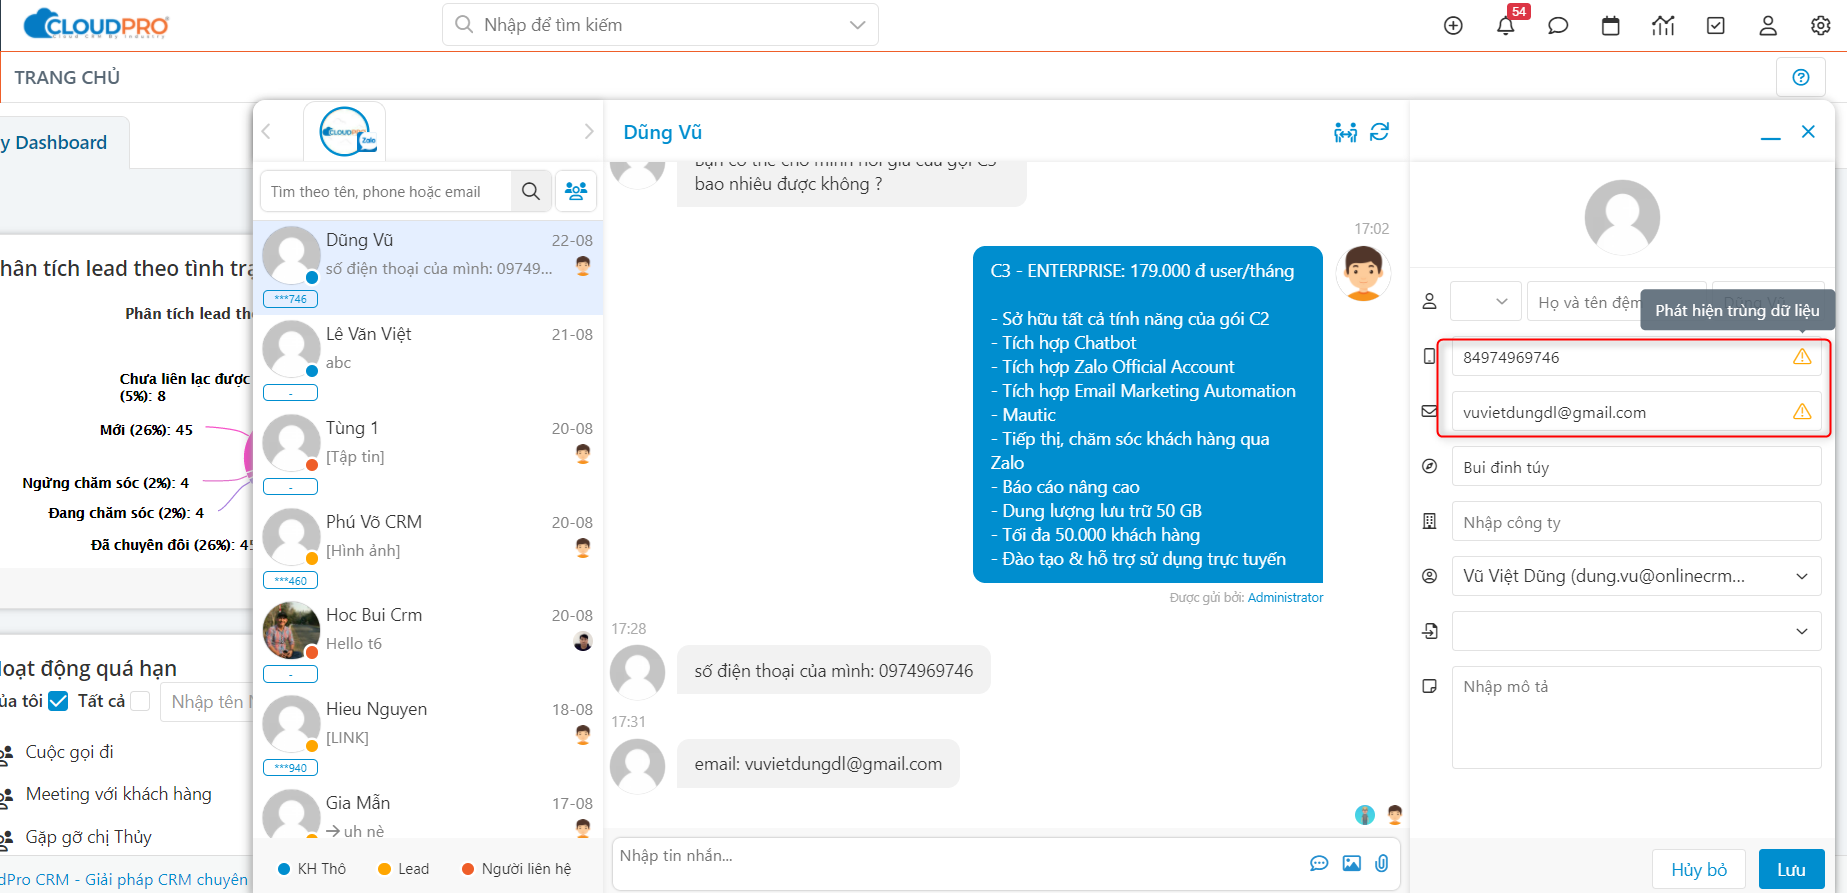Image resolution: width=1847 pixels, height=893 pixels.
Task: Click the Administrator sender link
Action: click(1285, 597)
